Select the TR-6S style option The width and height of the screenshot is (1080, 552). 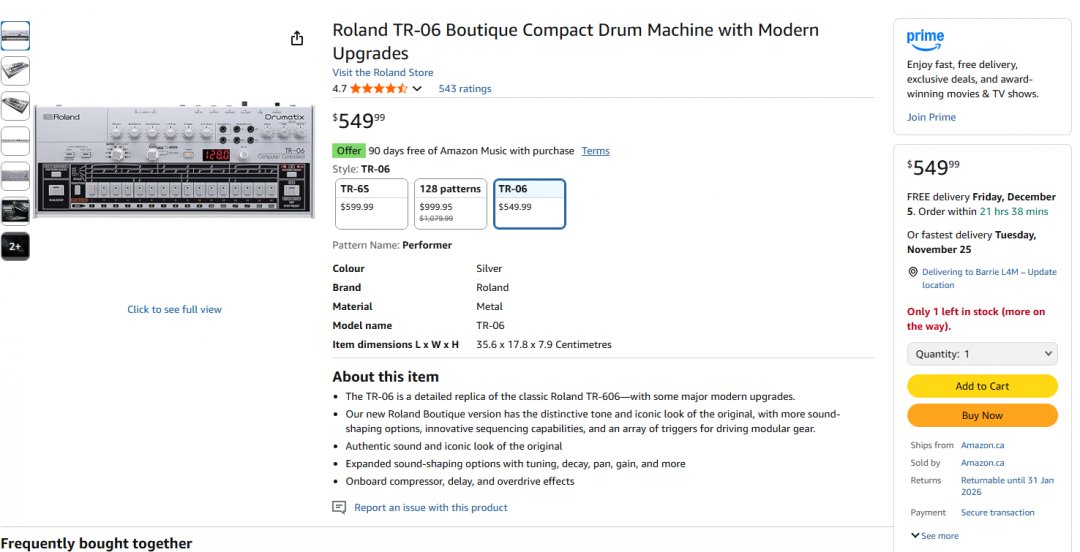click(x=371, y=204)
